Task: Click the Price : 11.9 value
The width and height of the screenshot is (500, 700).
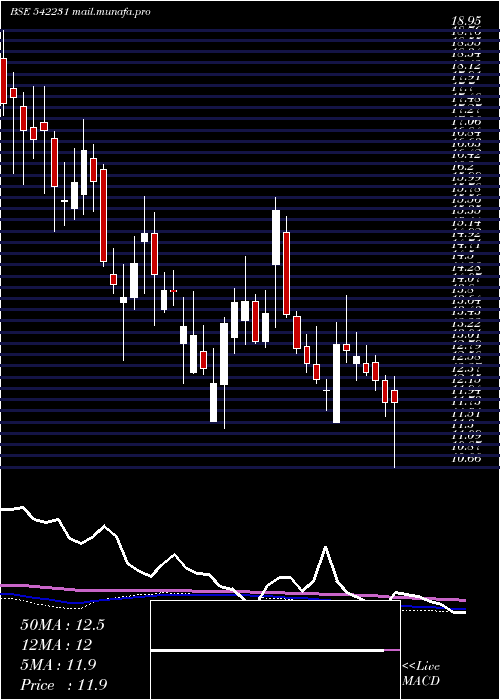Action: [63, 685]
